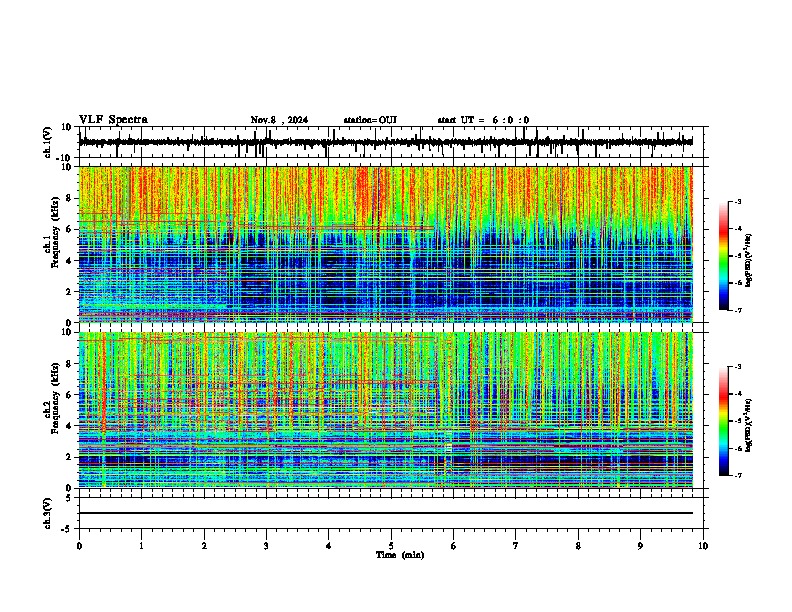792x612 pixels.
Task: Click the "ch.3(V)" axis label
Action: (48, 514)
